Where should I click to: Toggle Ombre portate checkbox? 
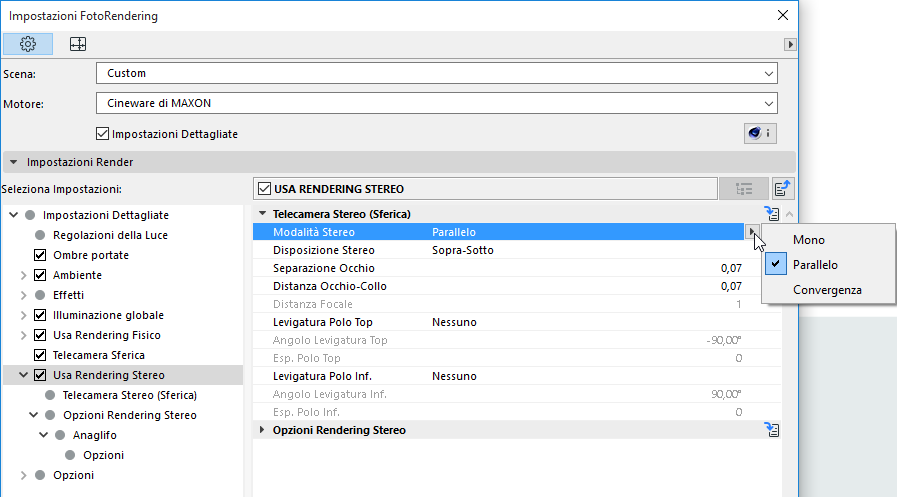pyautogui.click(x=40, y=255)
